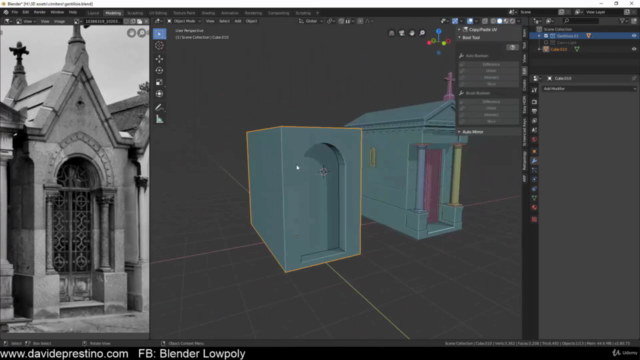Open the Modifiers wrench tab icon
The width and height of the screenshot is (640, 360).
click(x=534, y=161)
